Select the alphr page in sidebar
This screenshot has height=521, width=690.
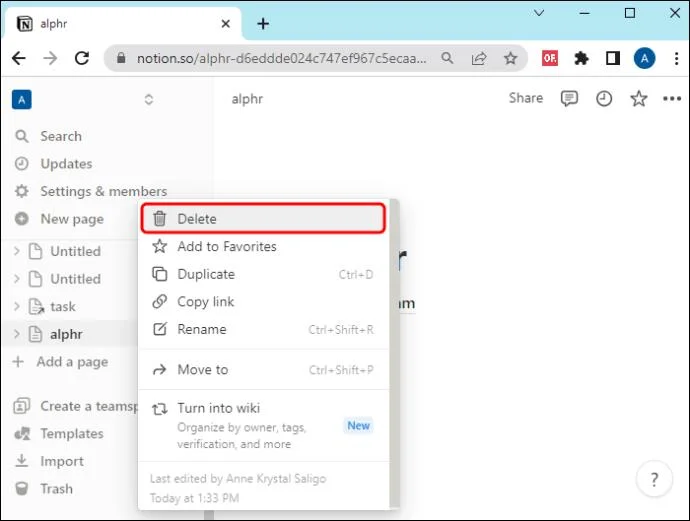[x=66, y=334]
